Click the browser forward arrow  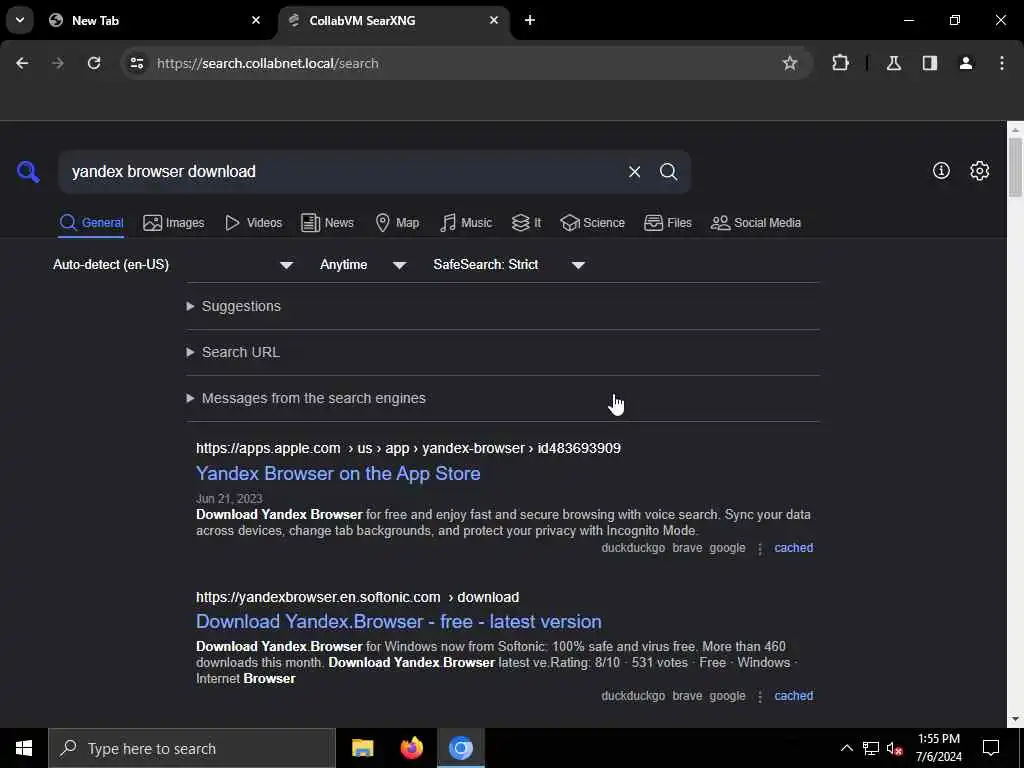click(58, 63)
